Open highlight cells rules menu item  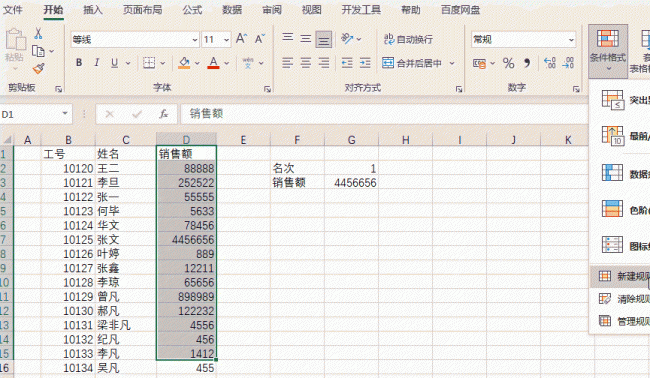620,100
